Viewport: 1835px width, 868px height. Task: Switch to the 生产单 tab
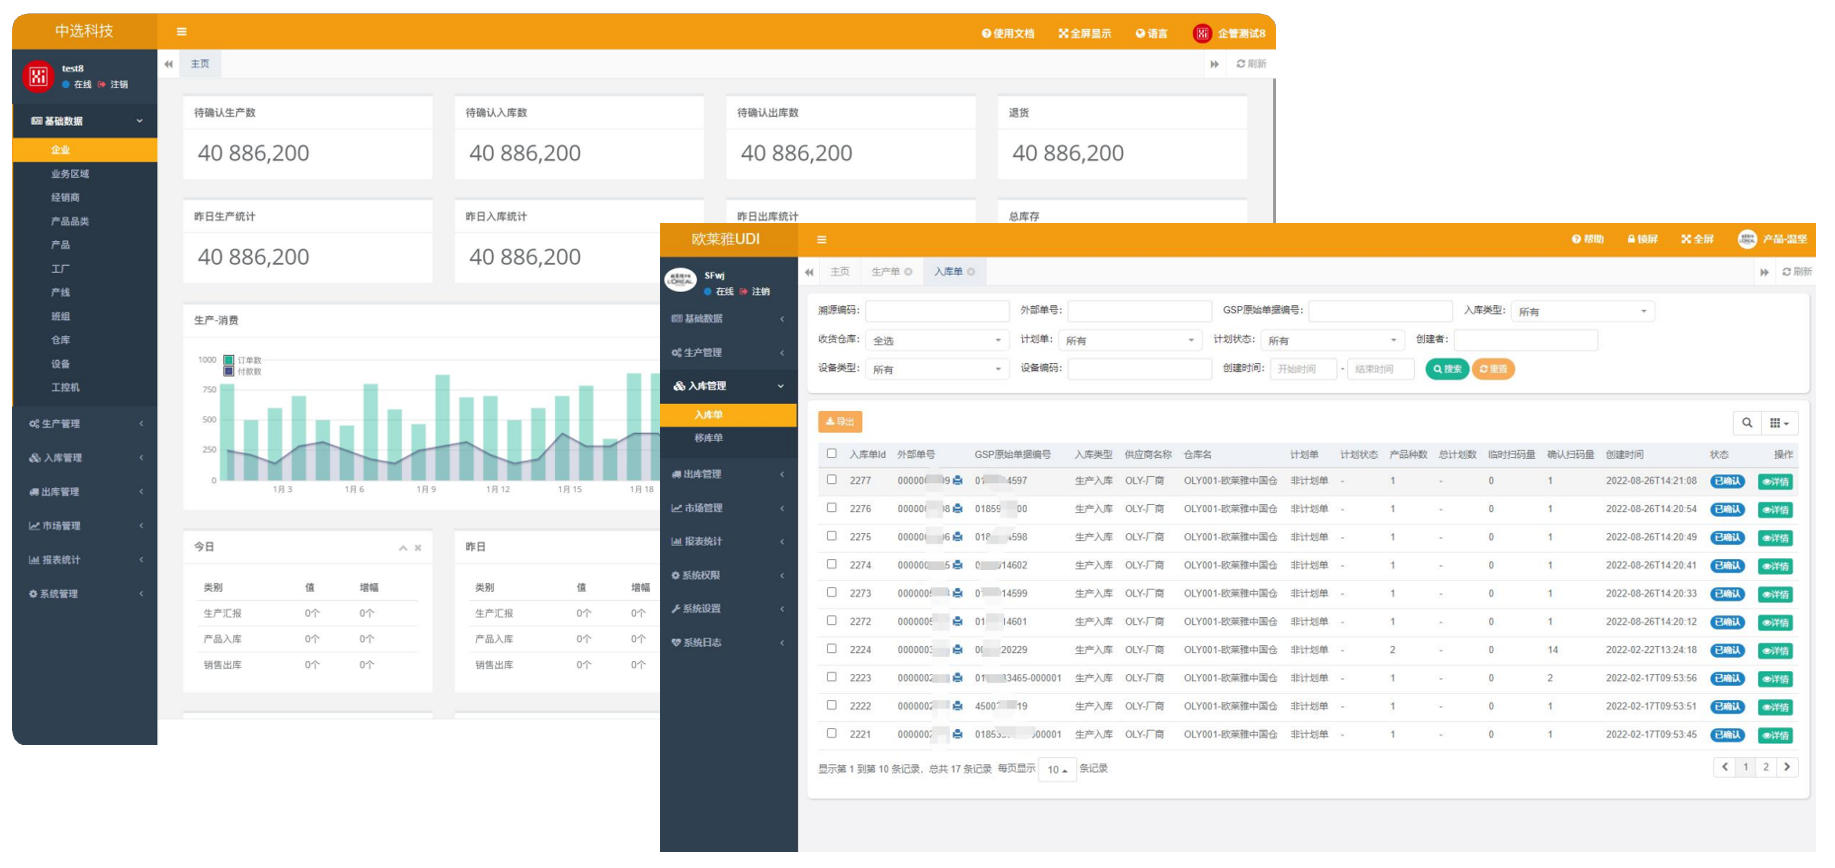pos(886,272)
